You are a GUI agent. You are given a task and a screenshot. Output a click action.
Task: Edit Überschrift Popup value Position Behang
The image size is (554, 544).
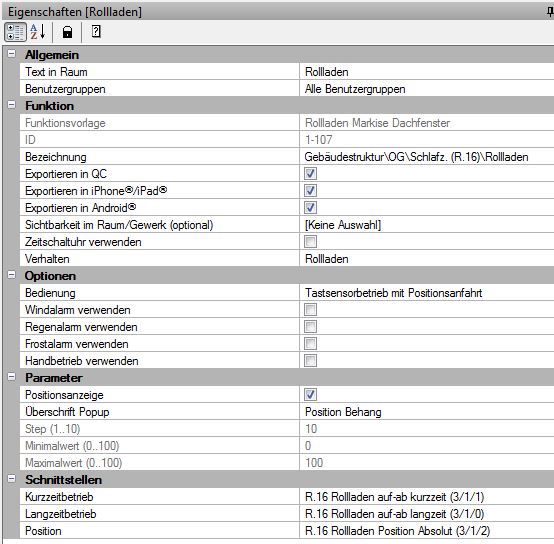click(427, 412)
